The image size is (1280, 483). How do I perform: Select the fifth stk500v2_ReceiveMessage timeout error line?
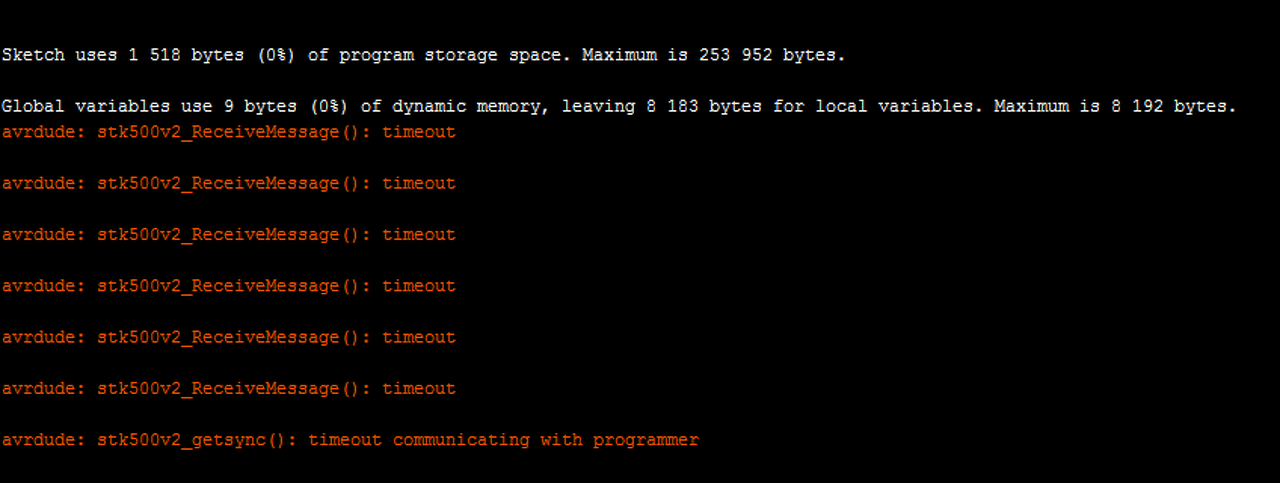228,338
